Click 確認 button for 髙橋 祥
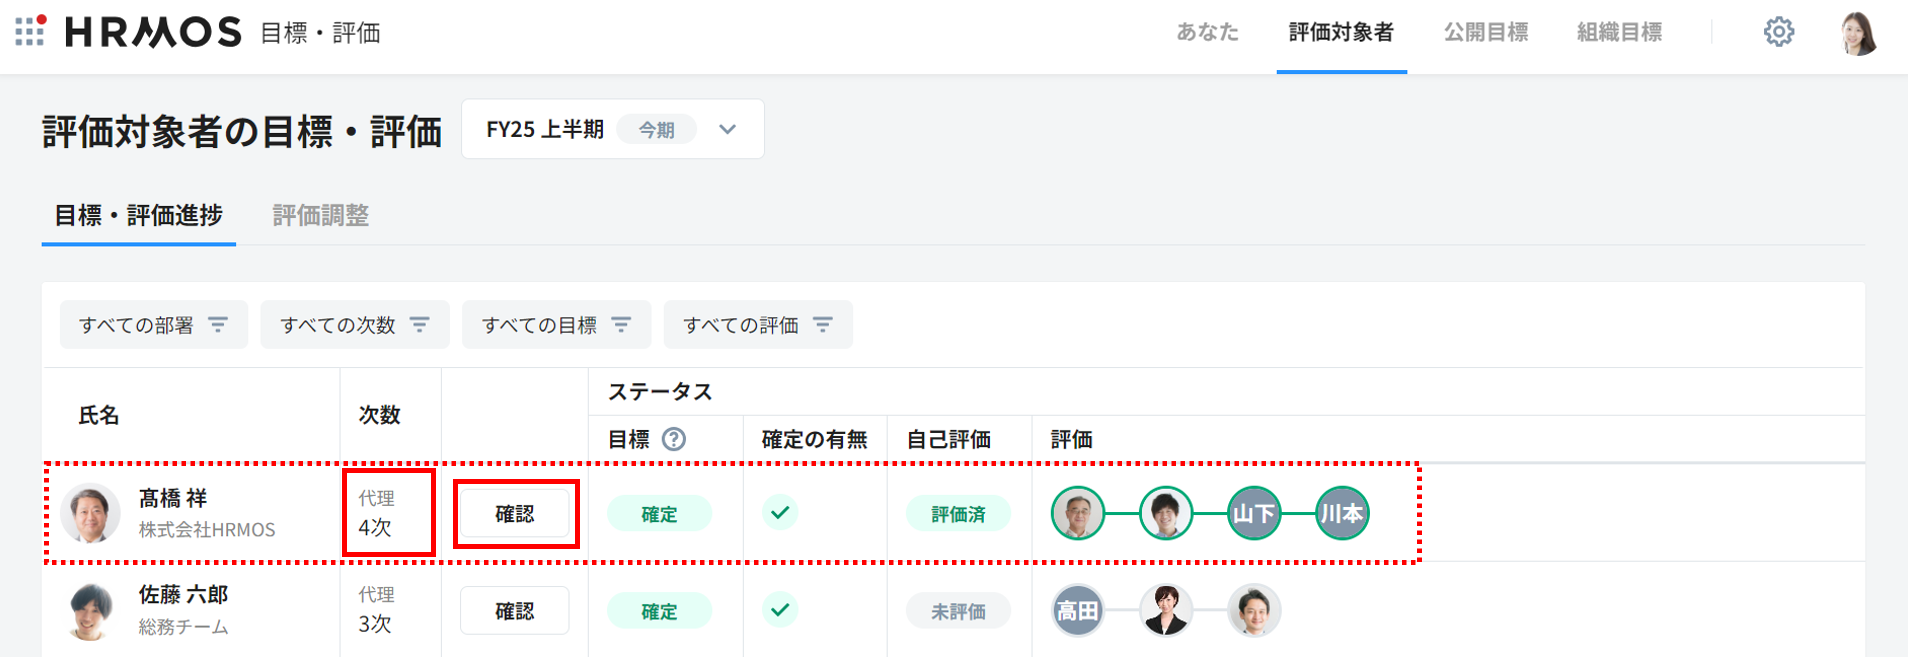 point(515,514)
